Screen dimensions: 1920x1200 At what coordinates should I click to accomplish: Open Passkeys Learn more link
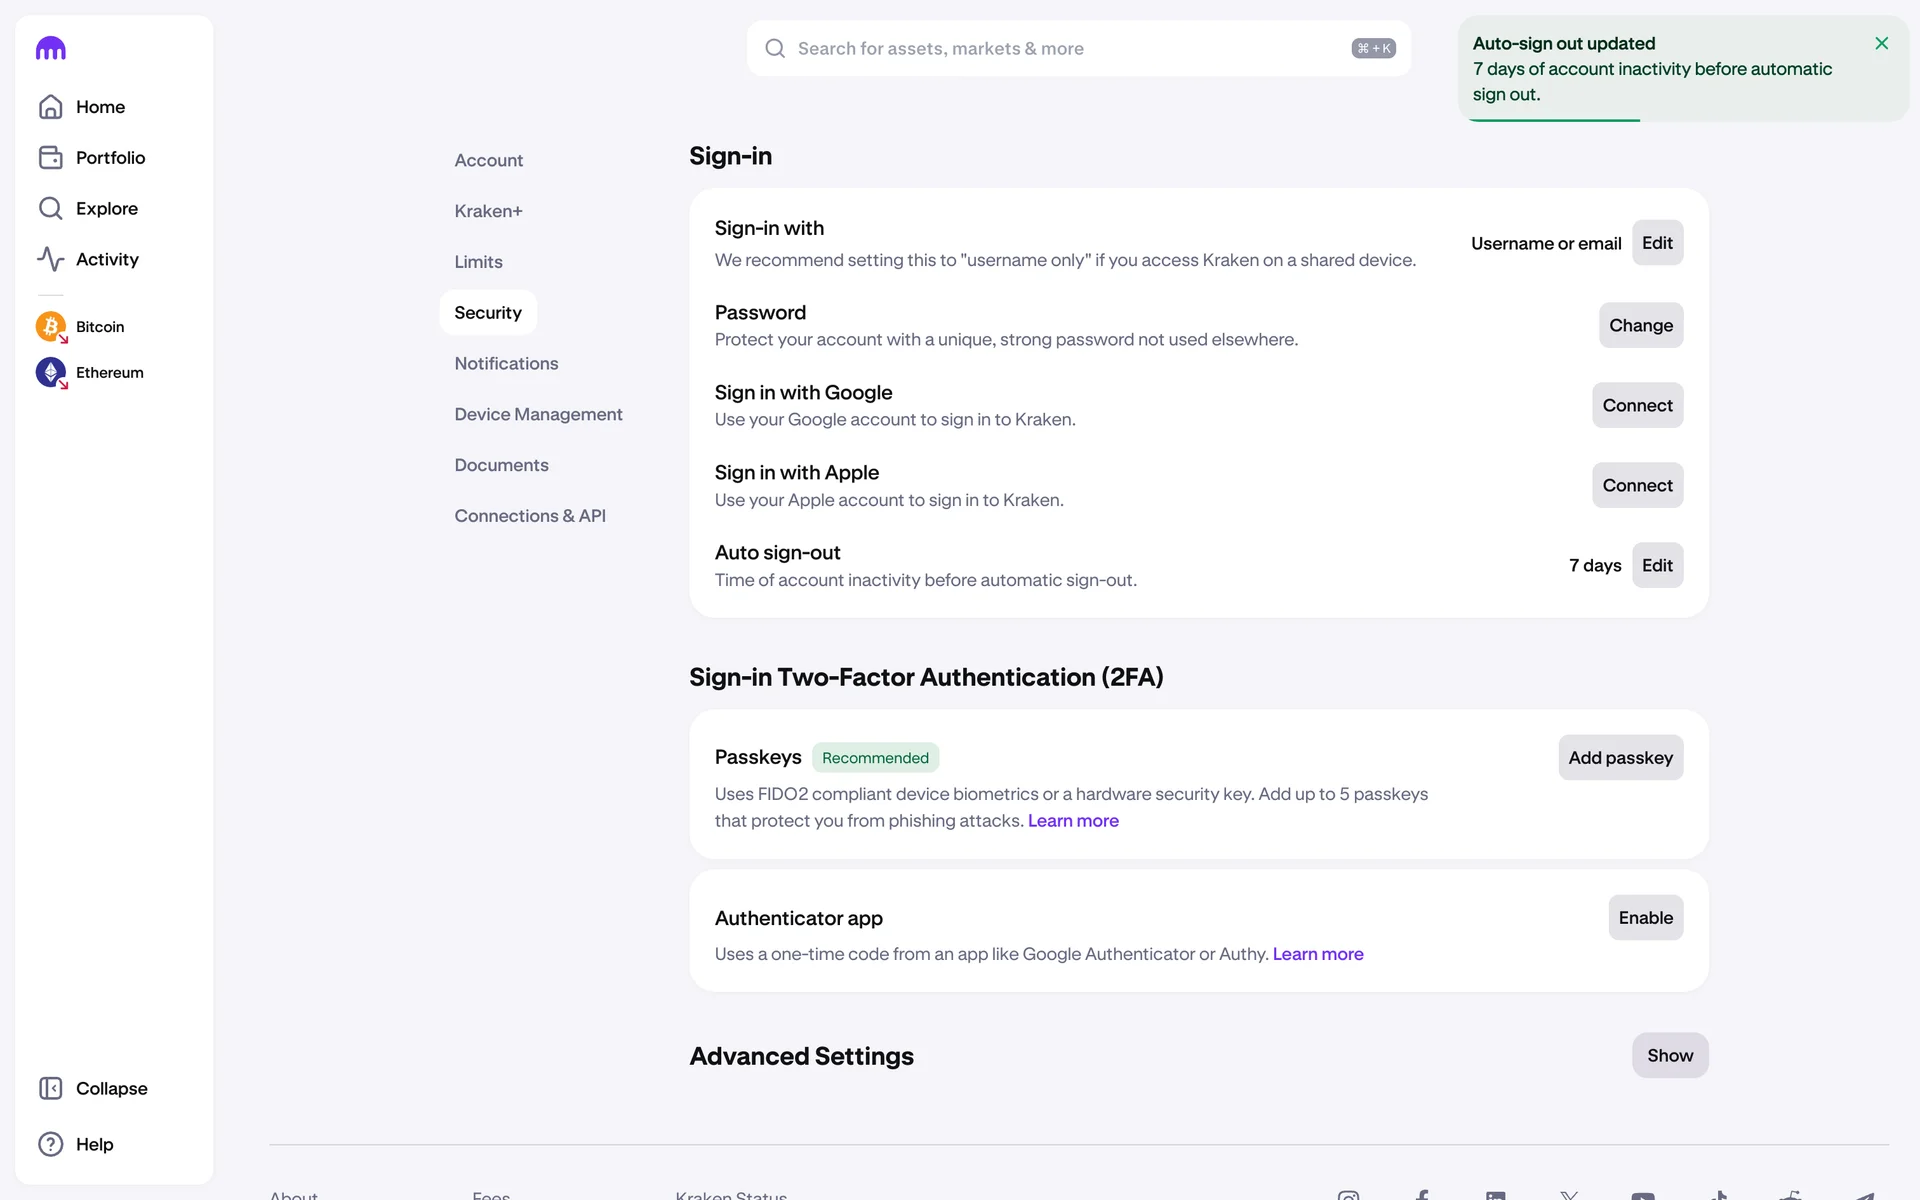(x=1072, y=821)
